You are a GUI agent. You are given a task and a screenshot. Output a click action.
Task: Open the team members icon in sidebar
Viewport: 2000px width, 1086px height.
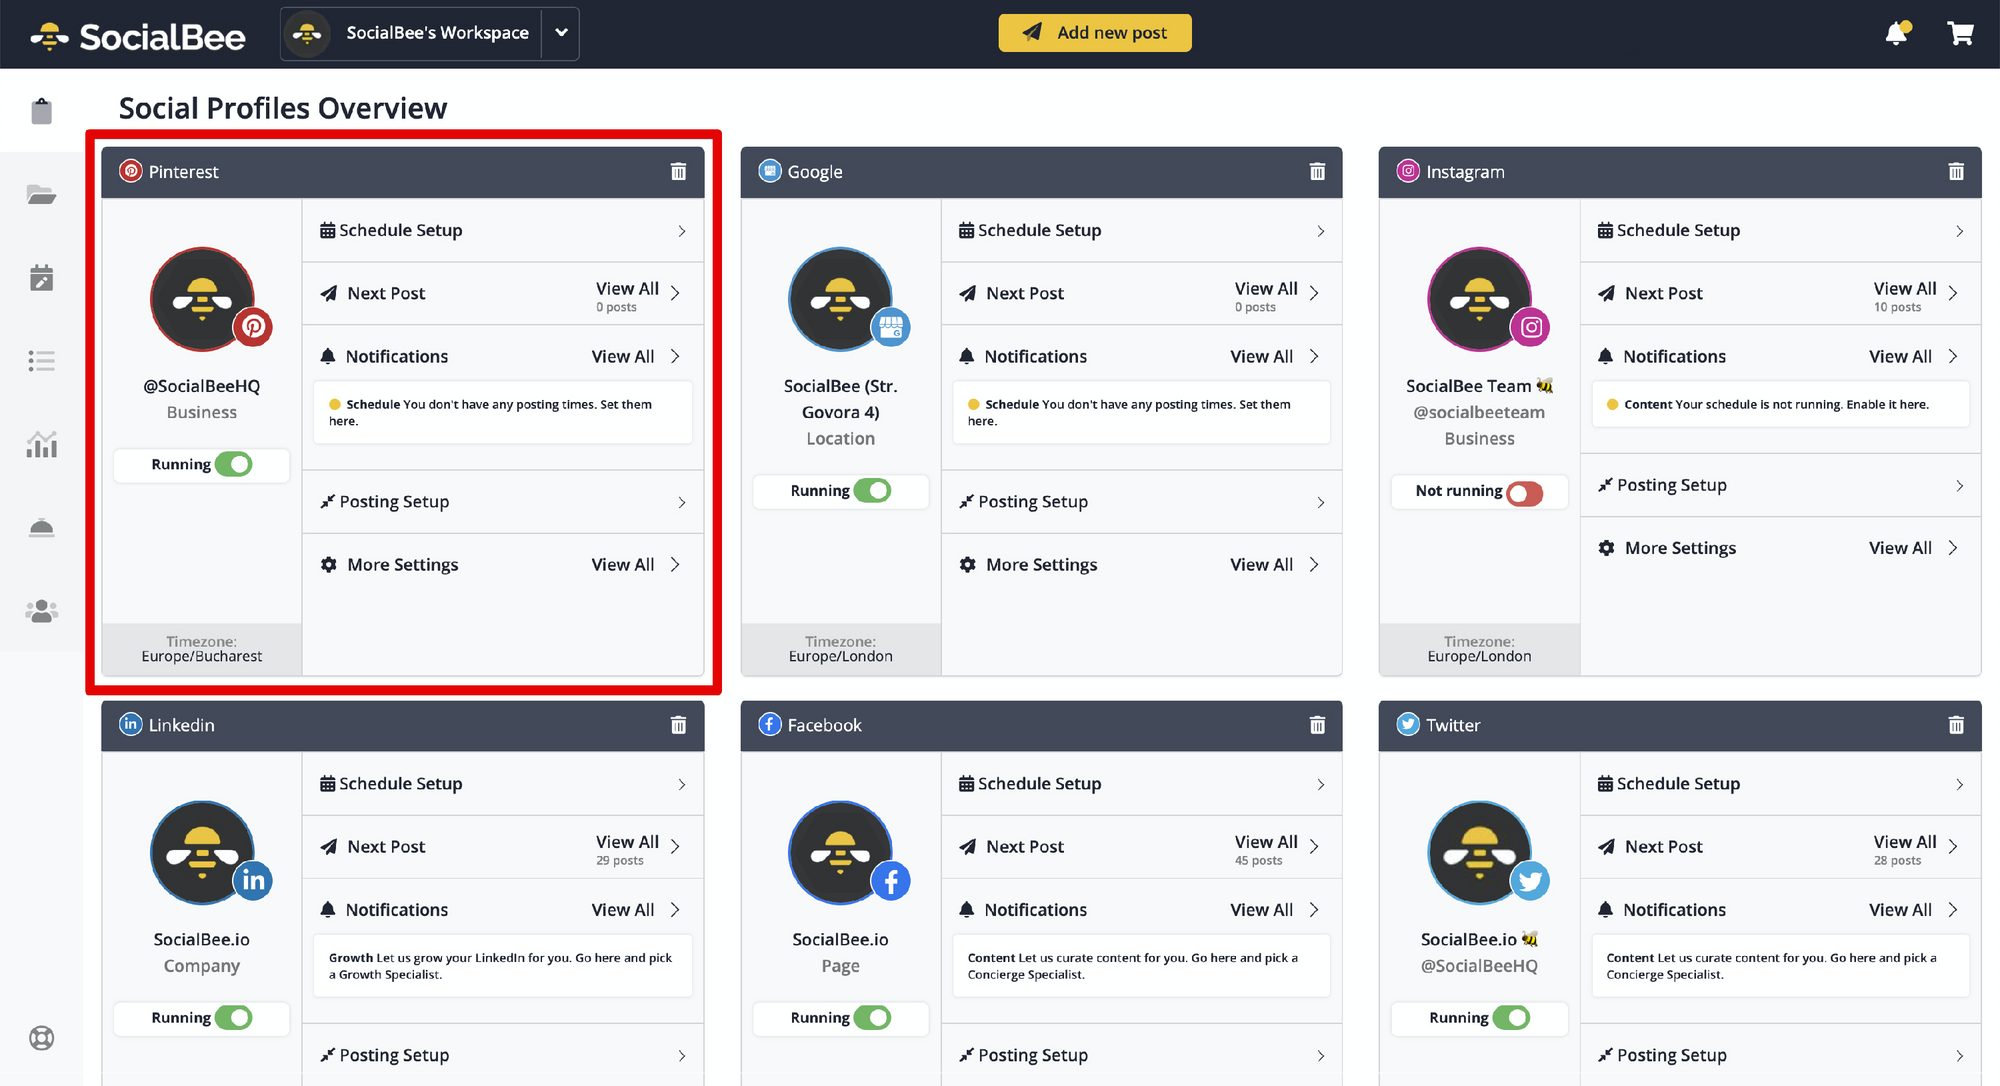pyautogui.click(x=41, y=610)
